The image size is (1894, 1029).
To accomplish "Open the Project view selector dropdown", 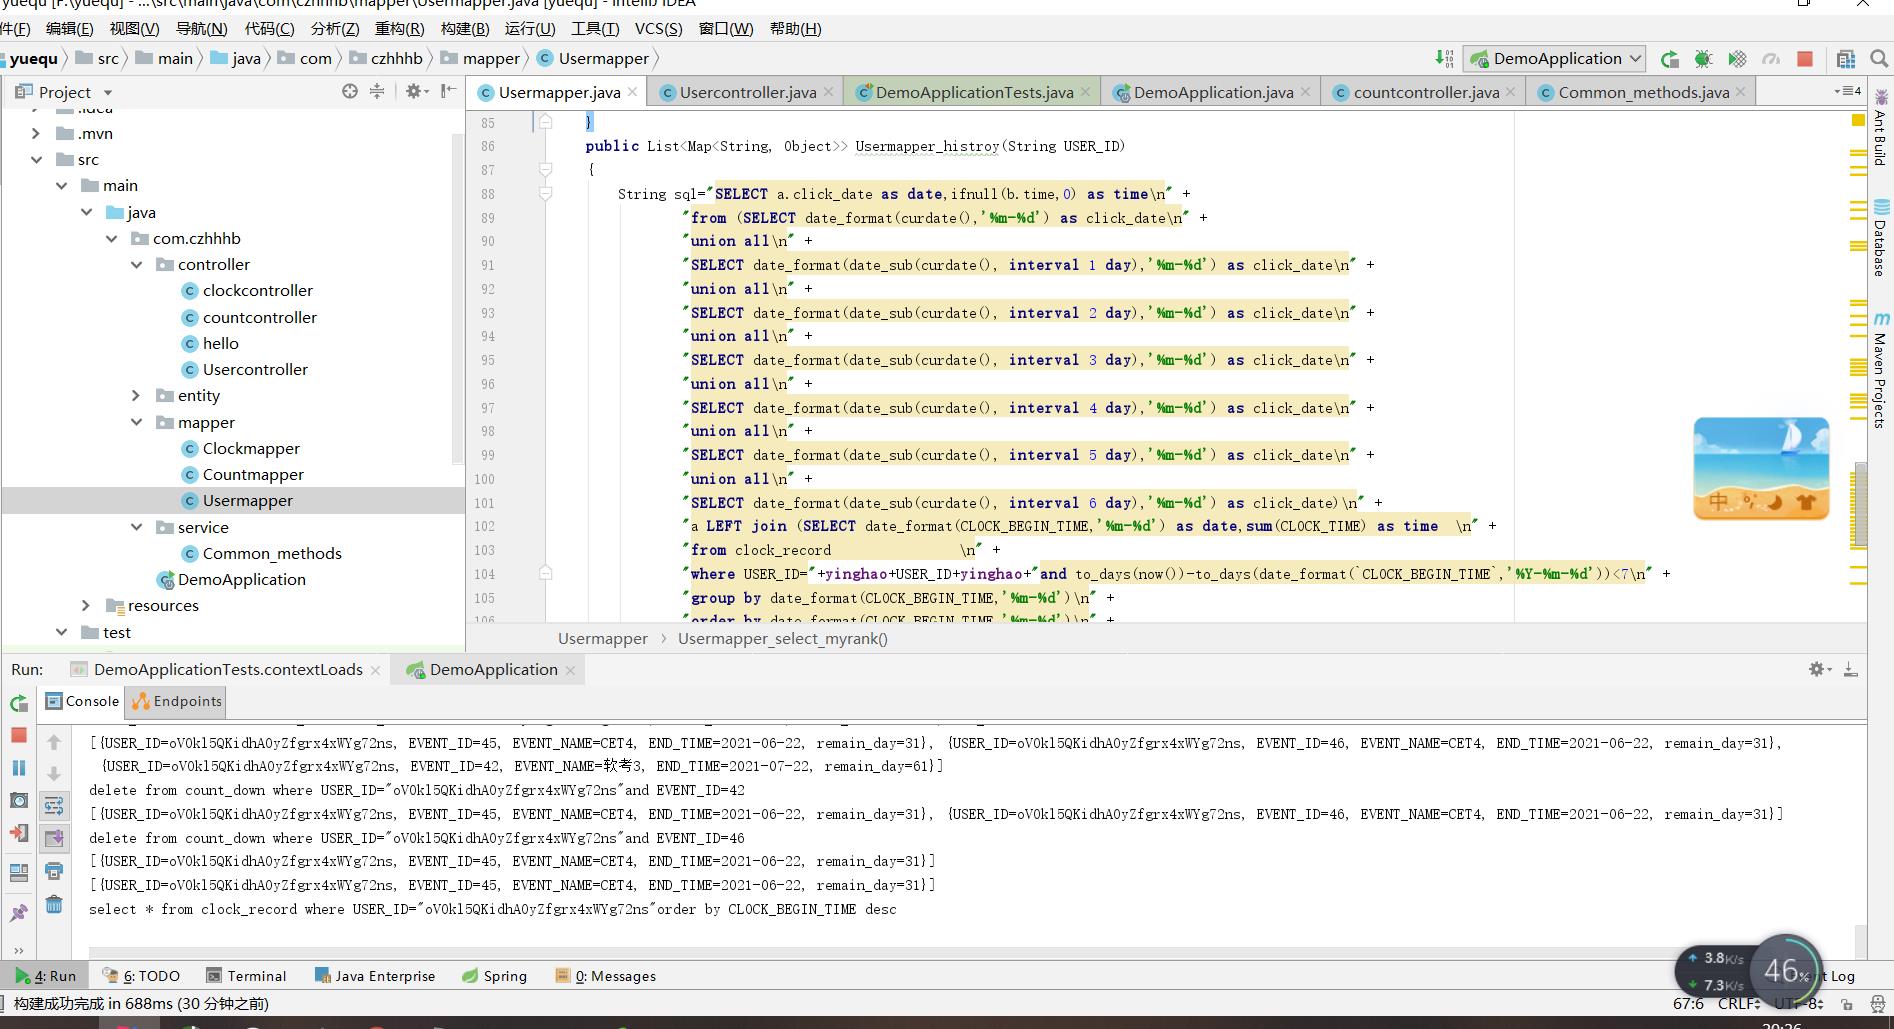I will [x=64, y=92].
